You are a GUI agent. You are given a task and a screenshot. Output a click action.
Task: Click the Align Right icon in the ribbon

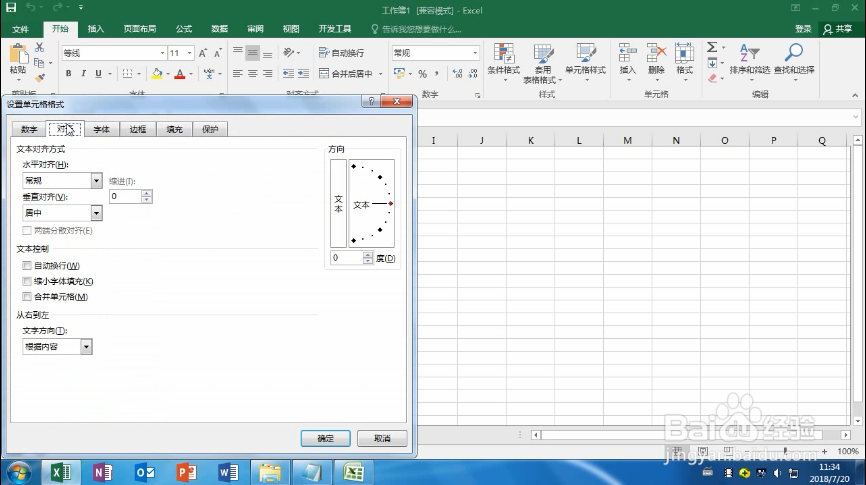pos(267,73)
